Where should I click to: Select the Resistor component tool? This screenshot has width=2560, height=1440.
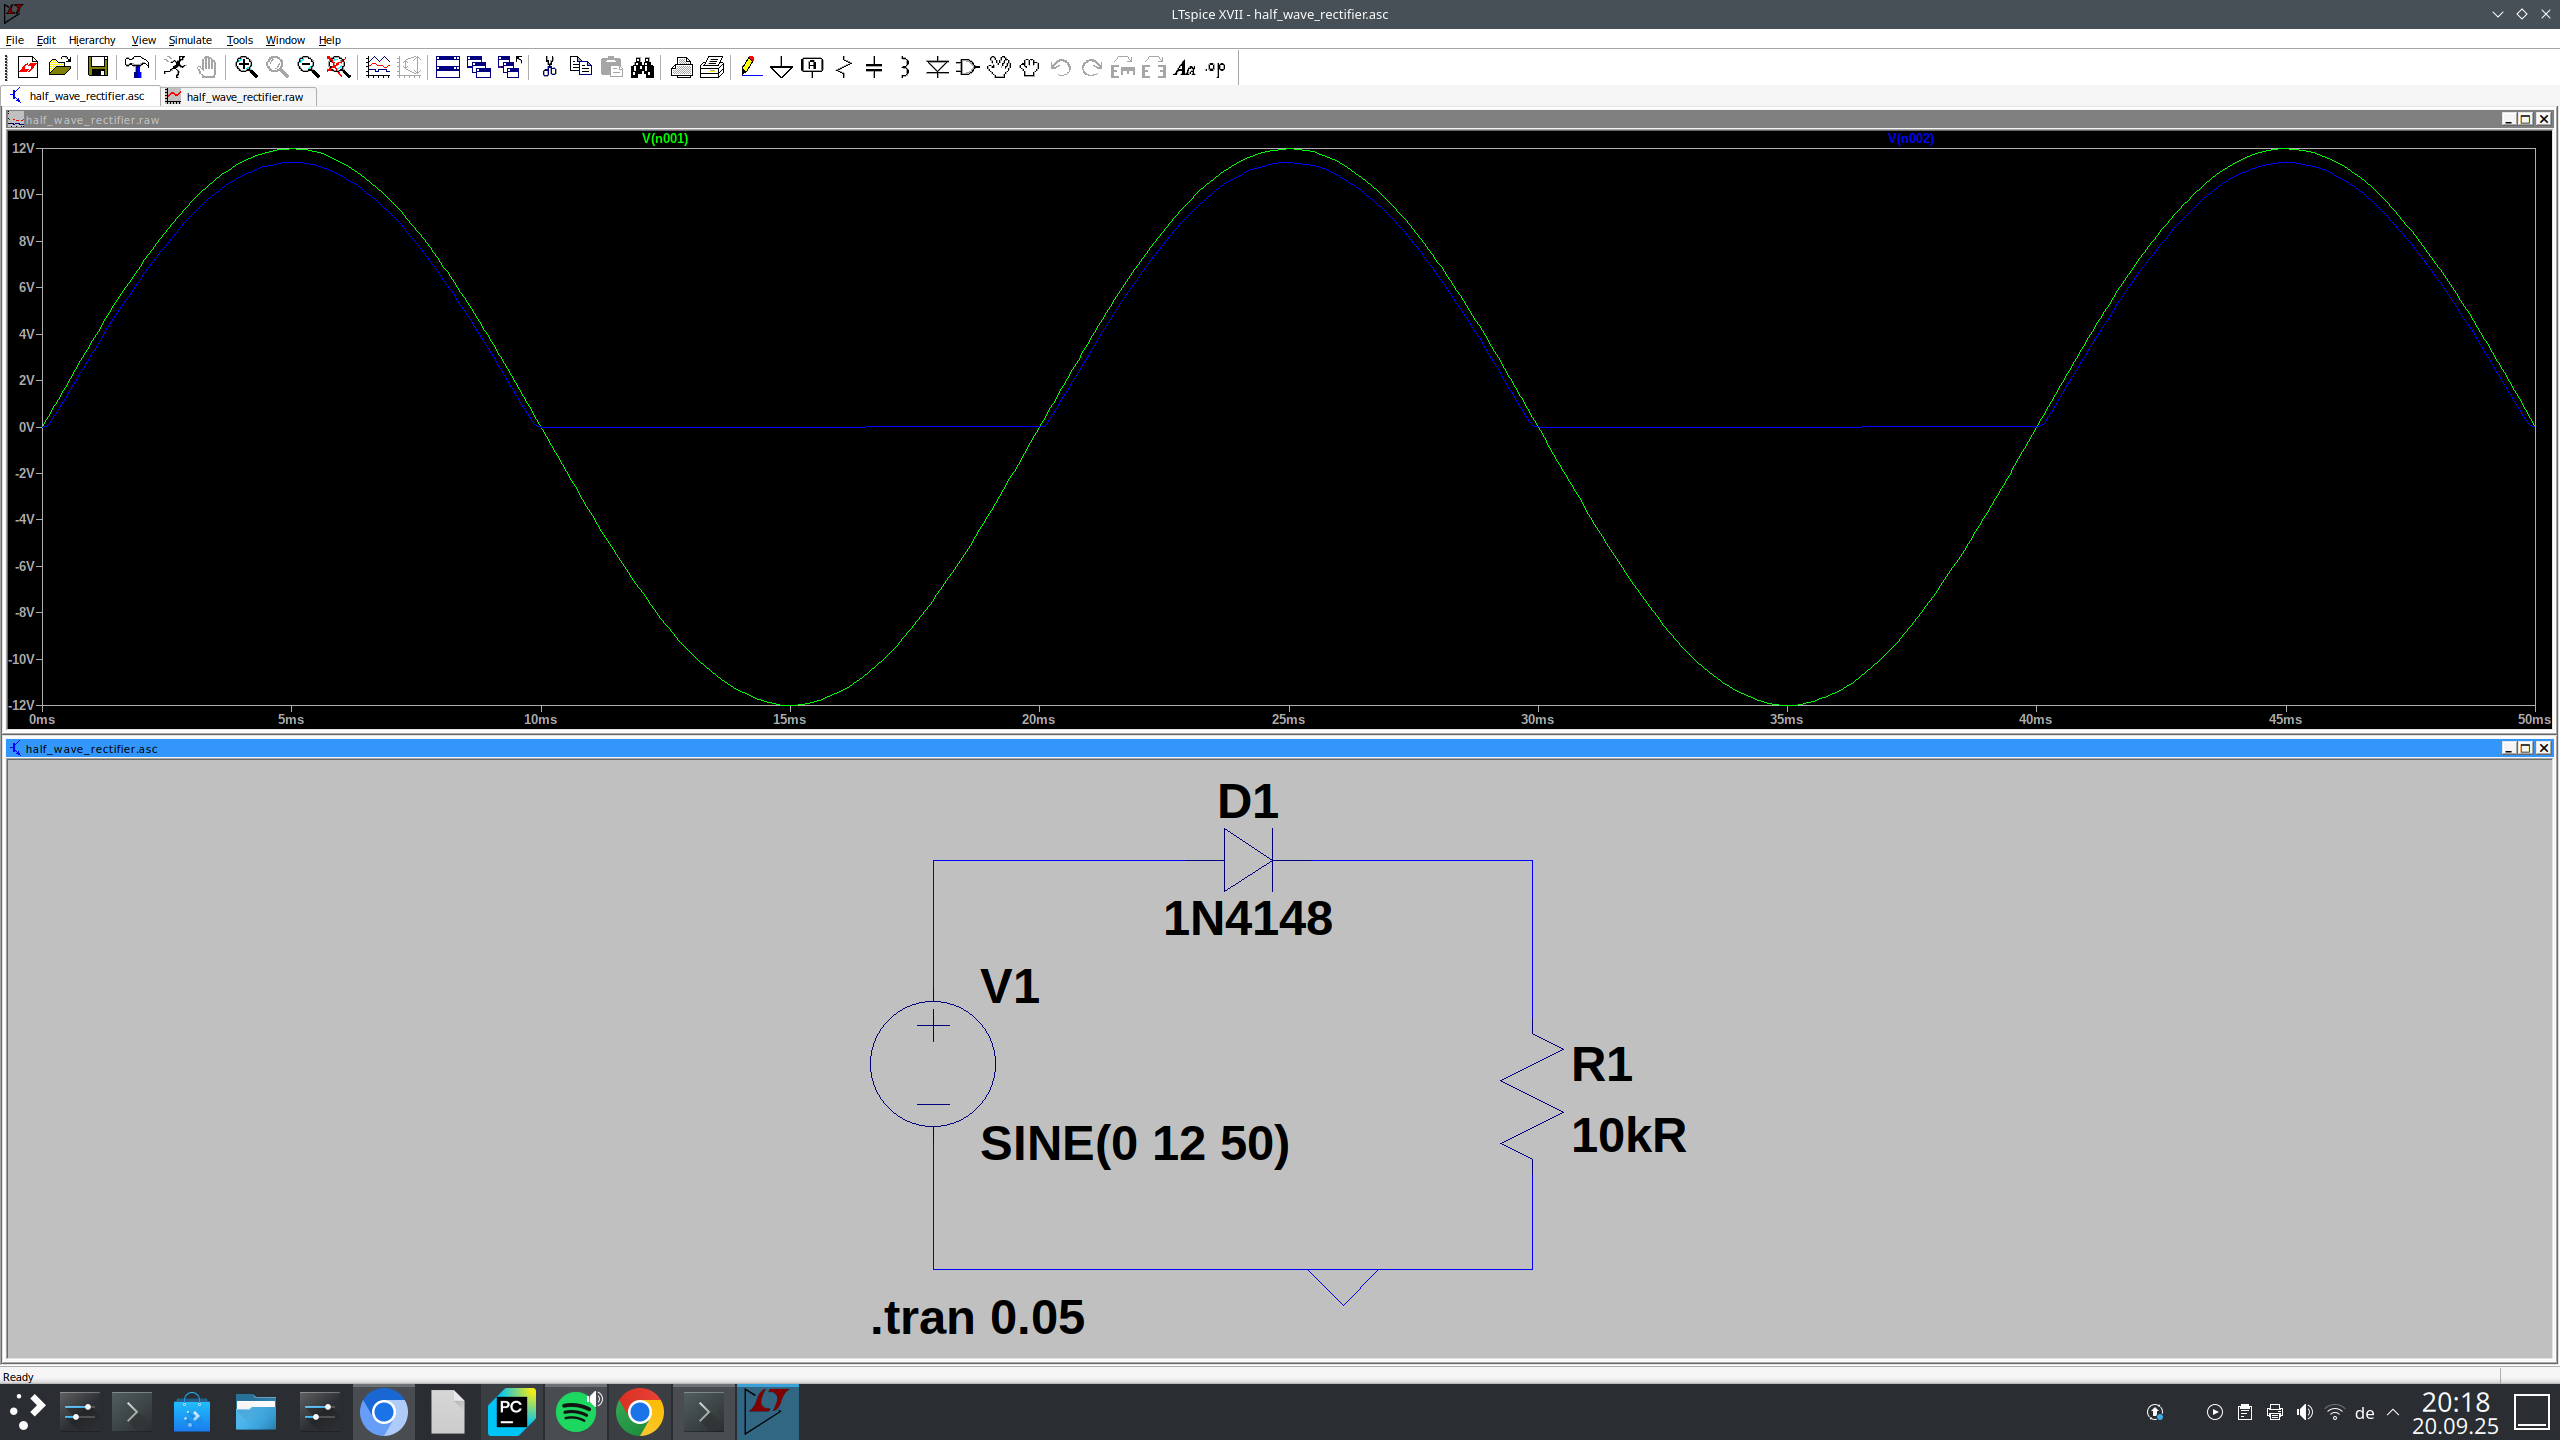coord(843,67)
